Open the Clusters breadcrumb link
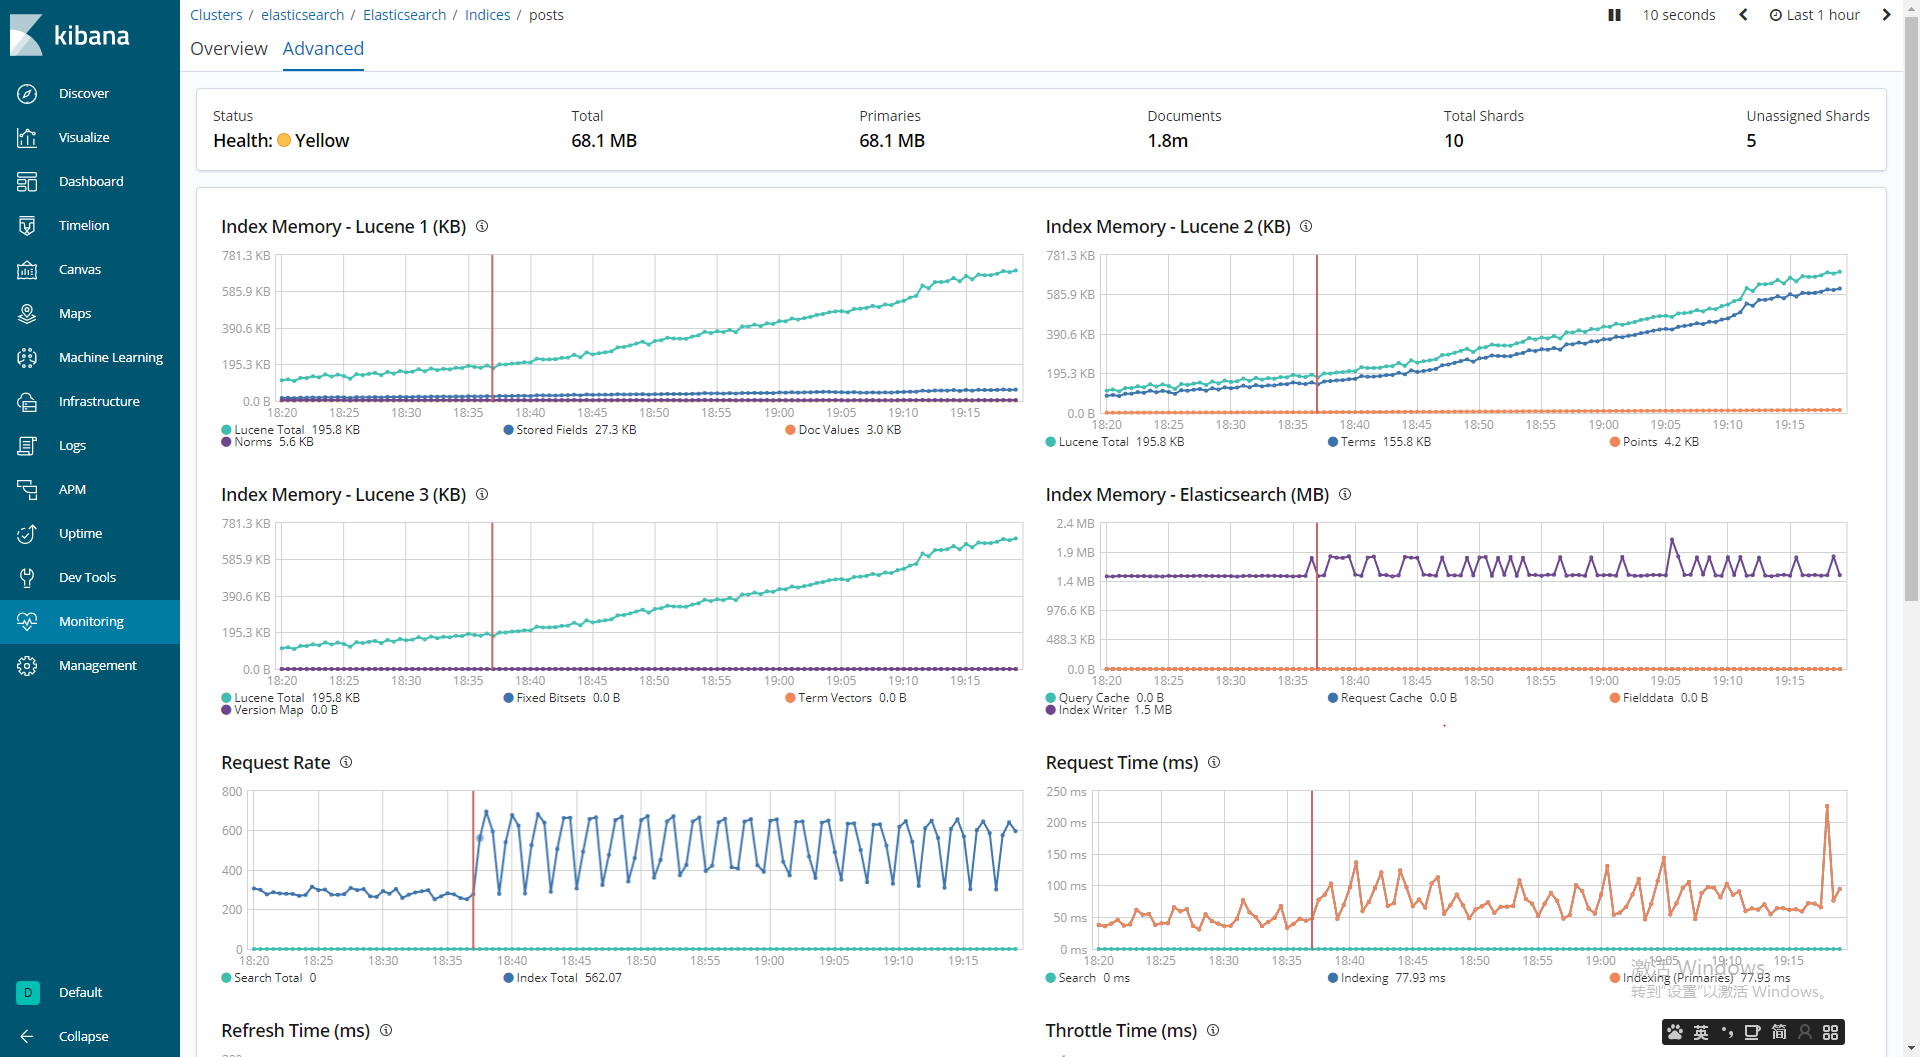This screenshot has height=1057, width=1920. tap(216, 15)
